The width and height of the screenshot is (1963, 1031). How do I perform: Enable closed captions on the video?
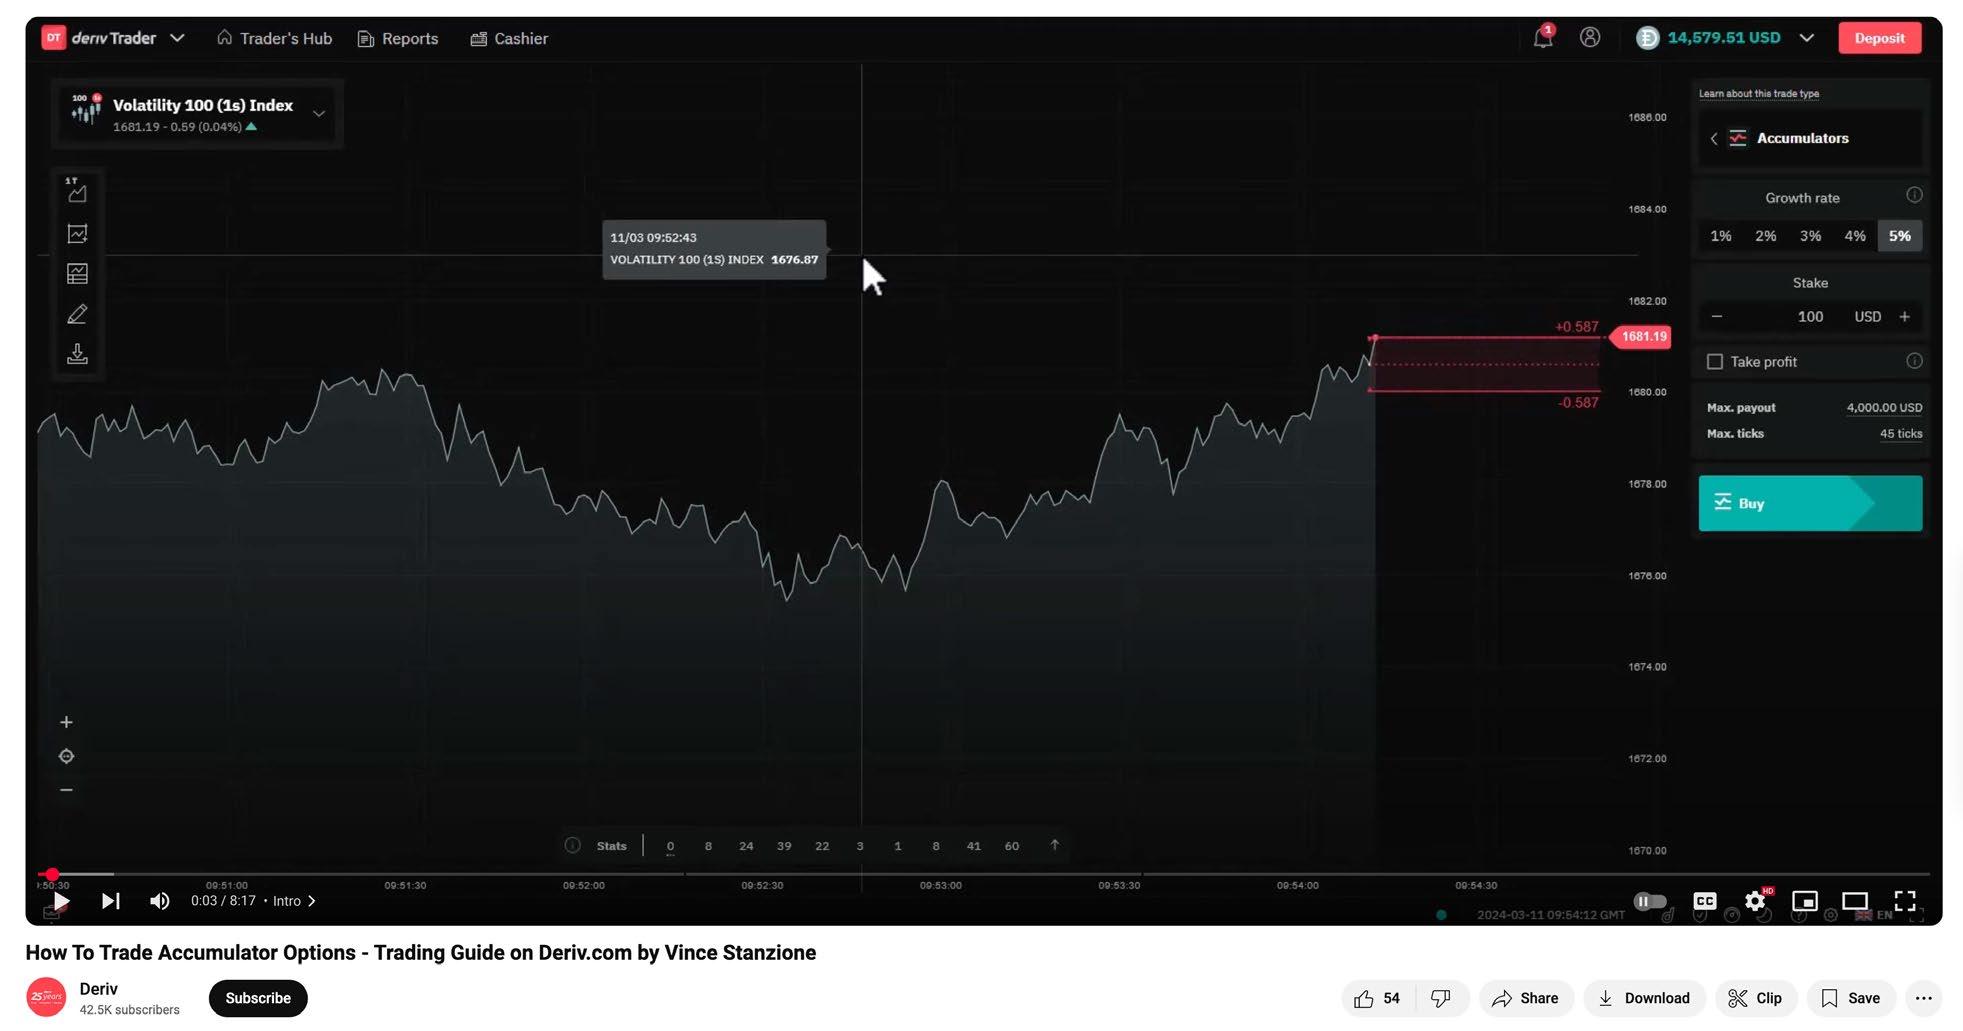click(x=1705, y=901)
